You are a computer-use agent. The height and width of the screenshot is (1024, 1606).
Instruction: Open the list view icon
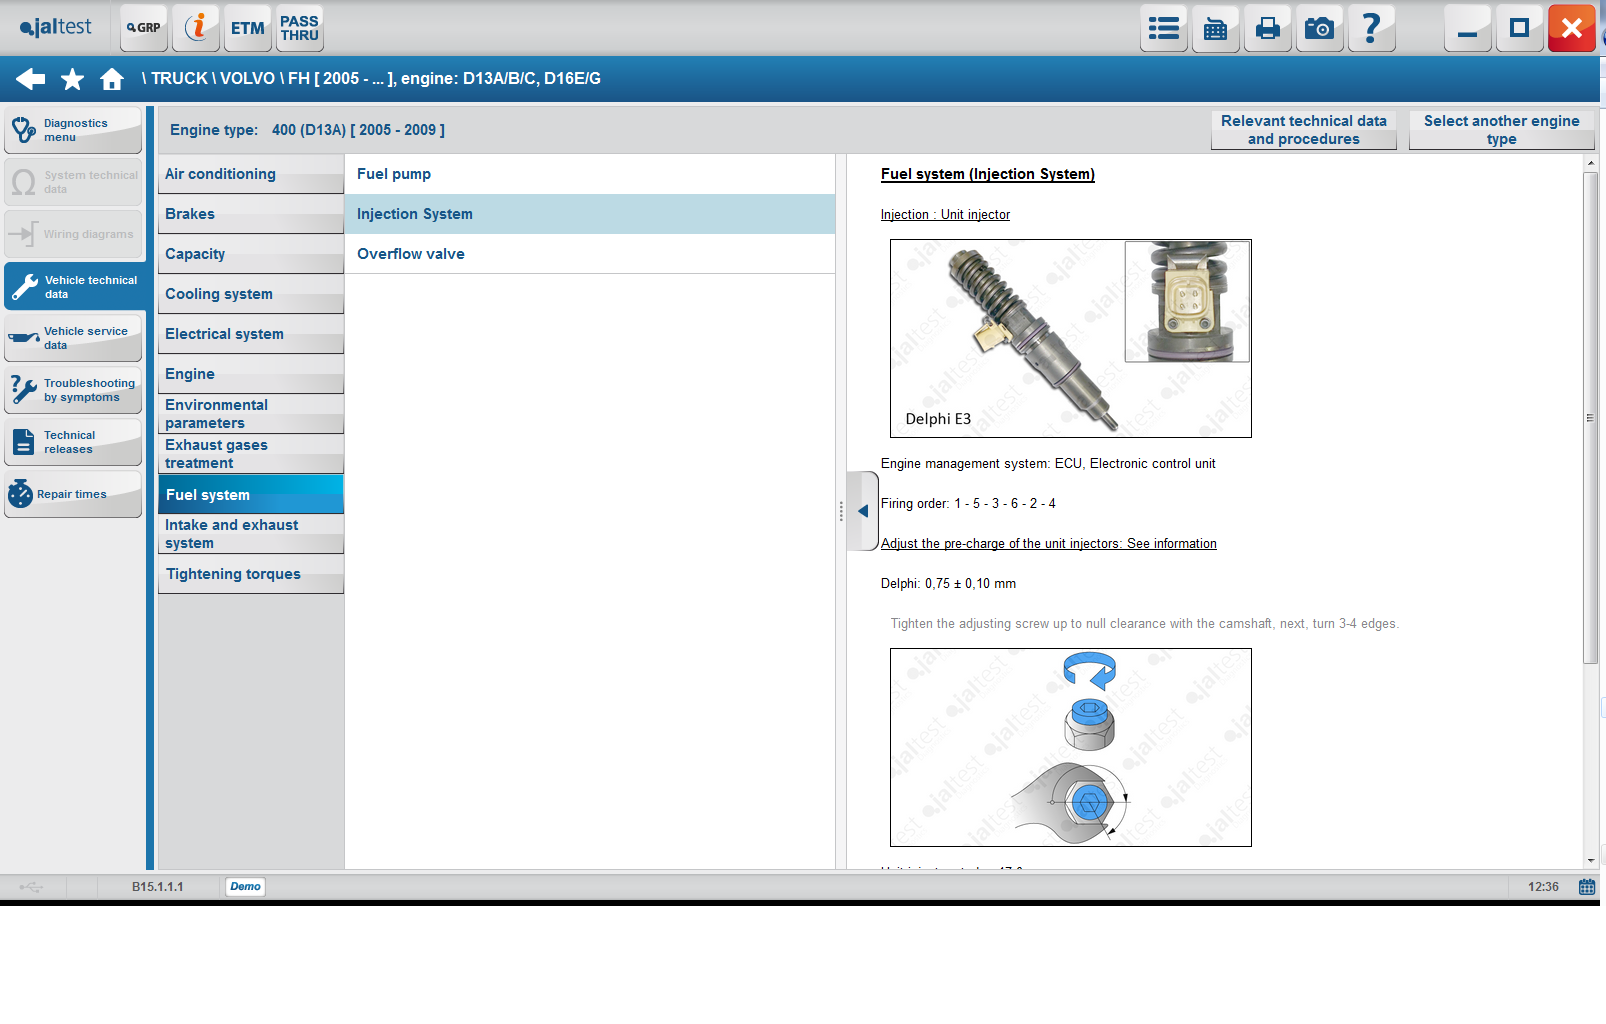[1163, 28]
